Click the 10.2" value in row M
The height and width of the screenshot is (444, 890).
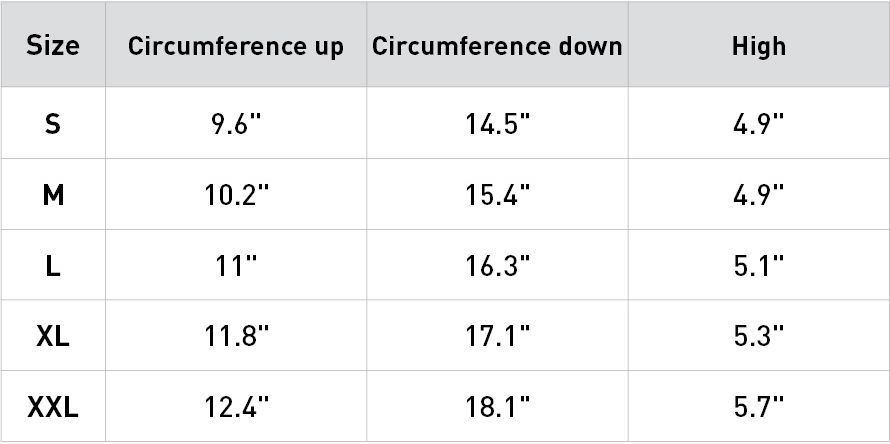236,195
